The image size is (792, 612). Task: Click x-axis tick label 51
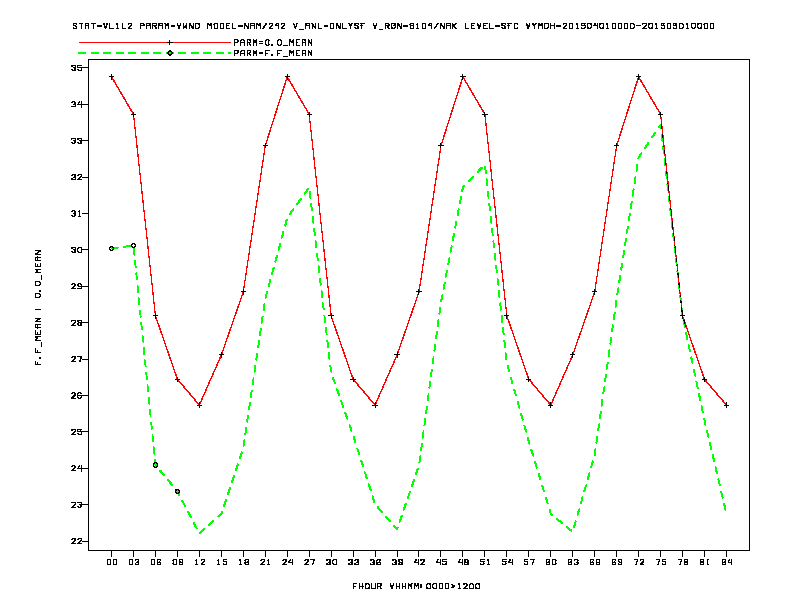pos(485,562)
